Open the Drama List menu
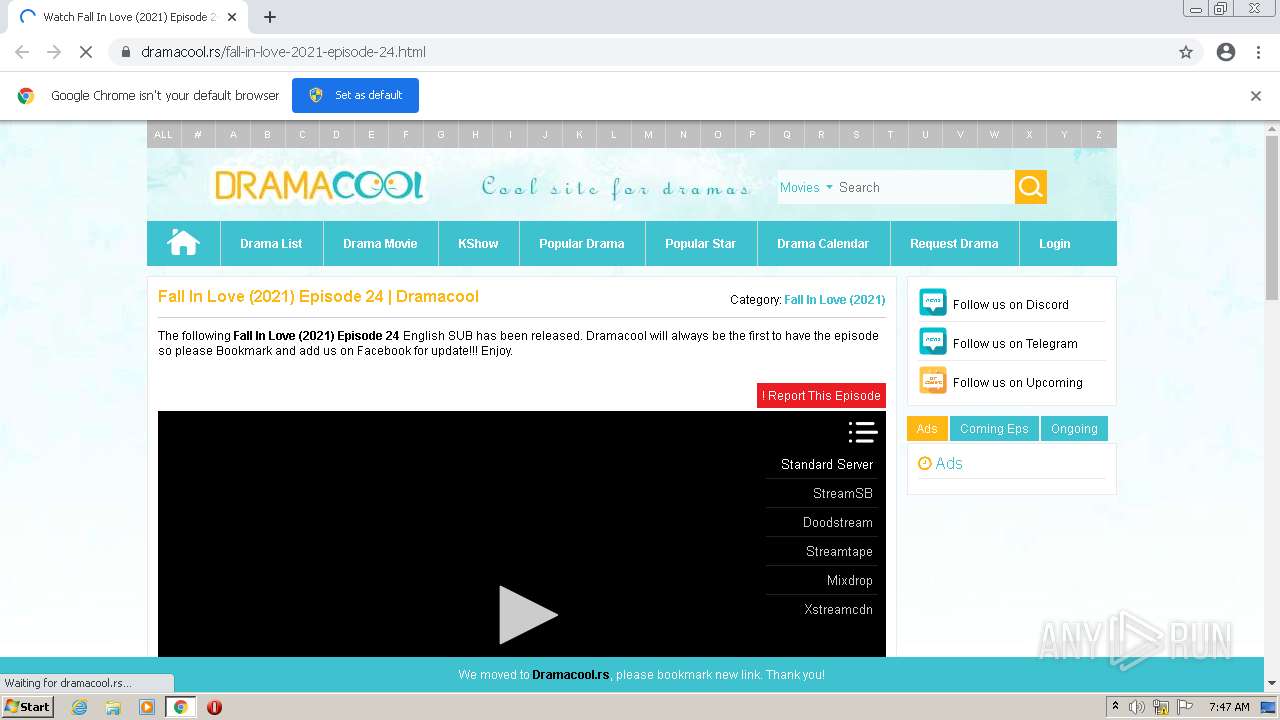The width and height of the screenshot is (1280, 720). [271, 243]
